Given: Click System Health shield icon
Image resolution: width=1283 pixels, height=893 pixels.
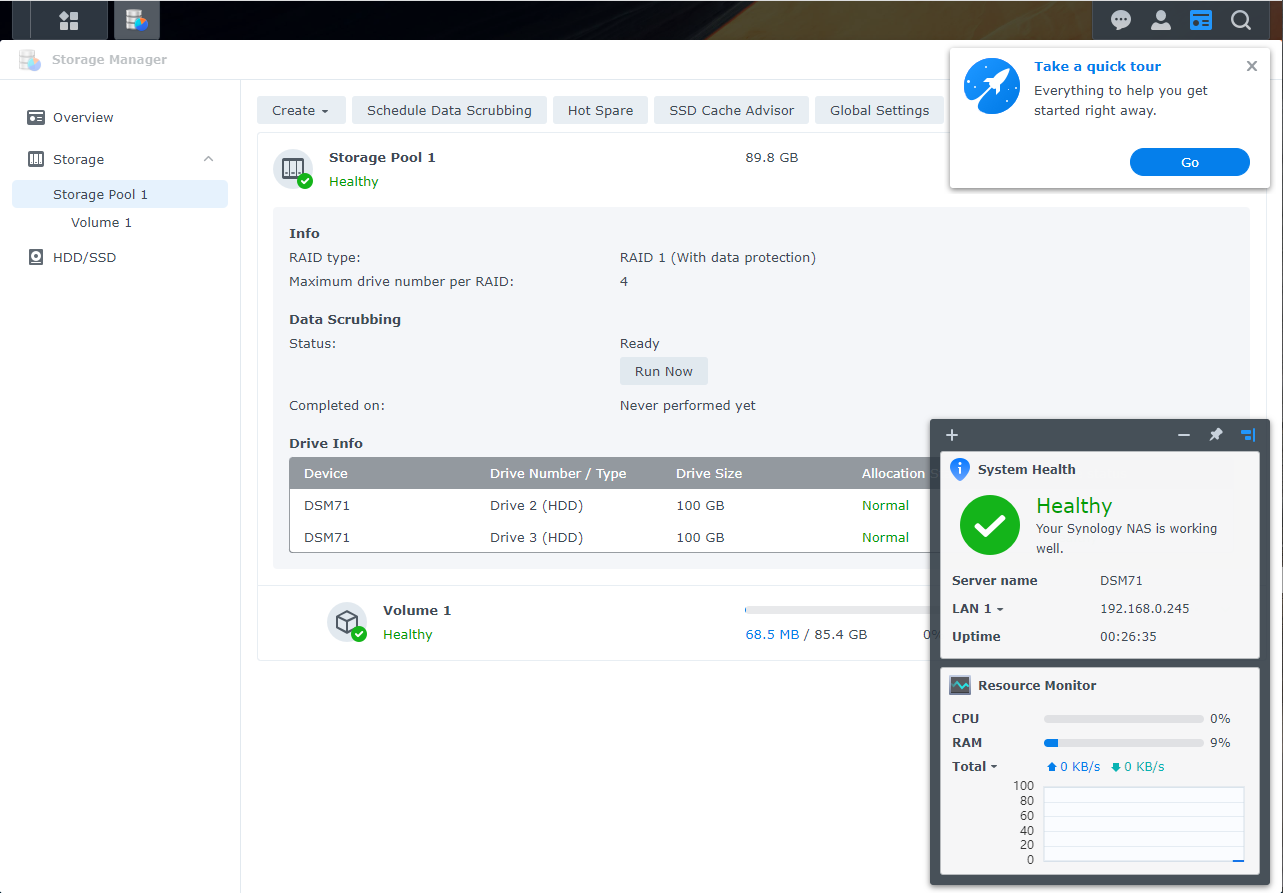Looking at the screenshot, I should (x=960, y=469).
